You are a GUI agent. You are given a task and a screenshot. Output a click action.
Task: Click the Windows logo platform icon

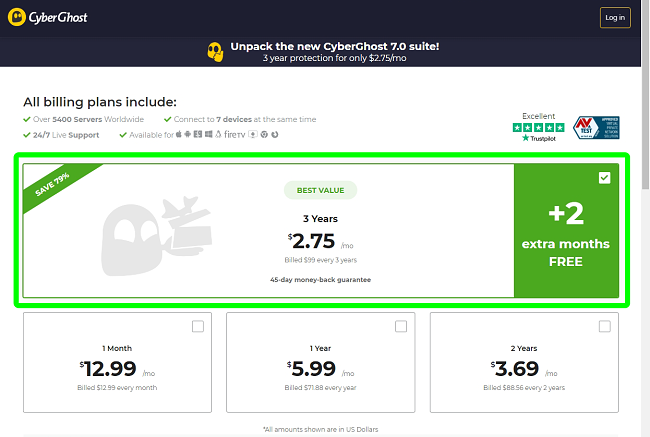point(209,134)
